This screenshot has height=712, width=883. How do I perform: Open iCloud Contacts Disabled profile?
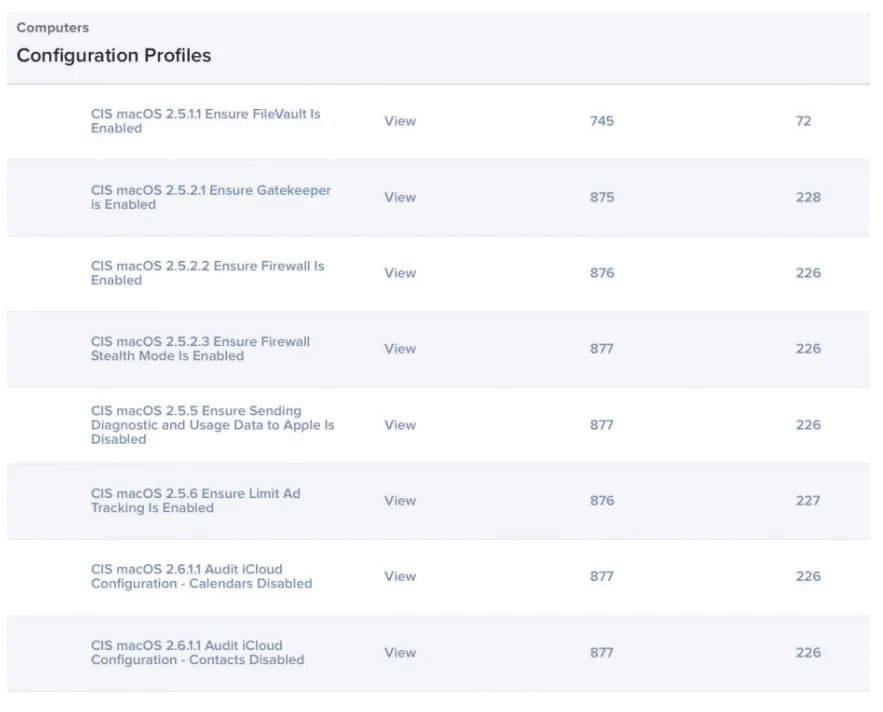coord(197,652)
